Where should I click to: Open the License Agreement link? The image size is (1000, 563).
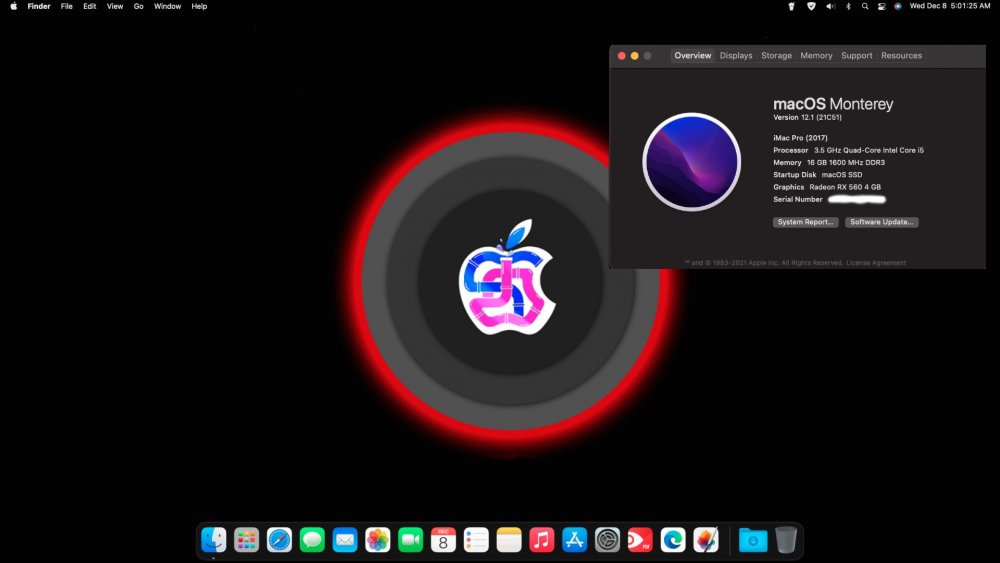[x=876, y=263]
